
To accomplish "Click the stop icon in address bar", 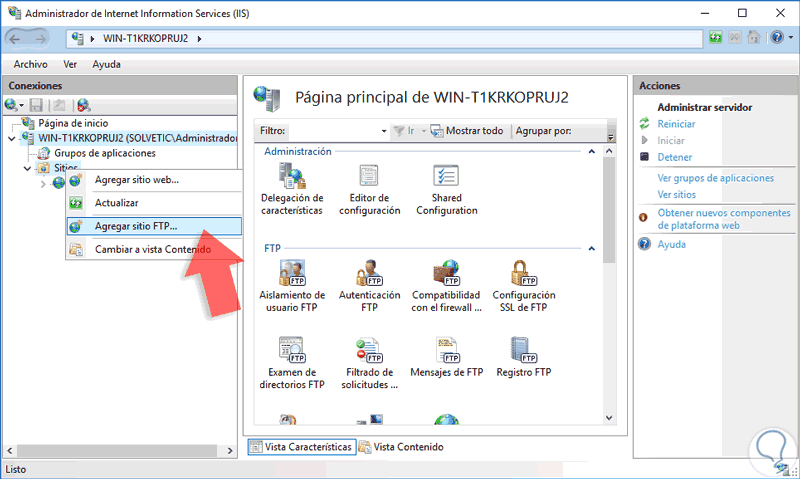I will (x=735, y=37).
